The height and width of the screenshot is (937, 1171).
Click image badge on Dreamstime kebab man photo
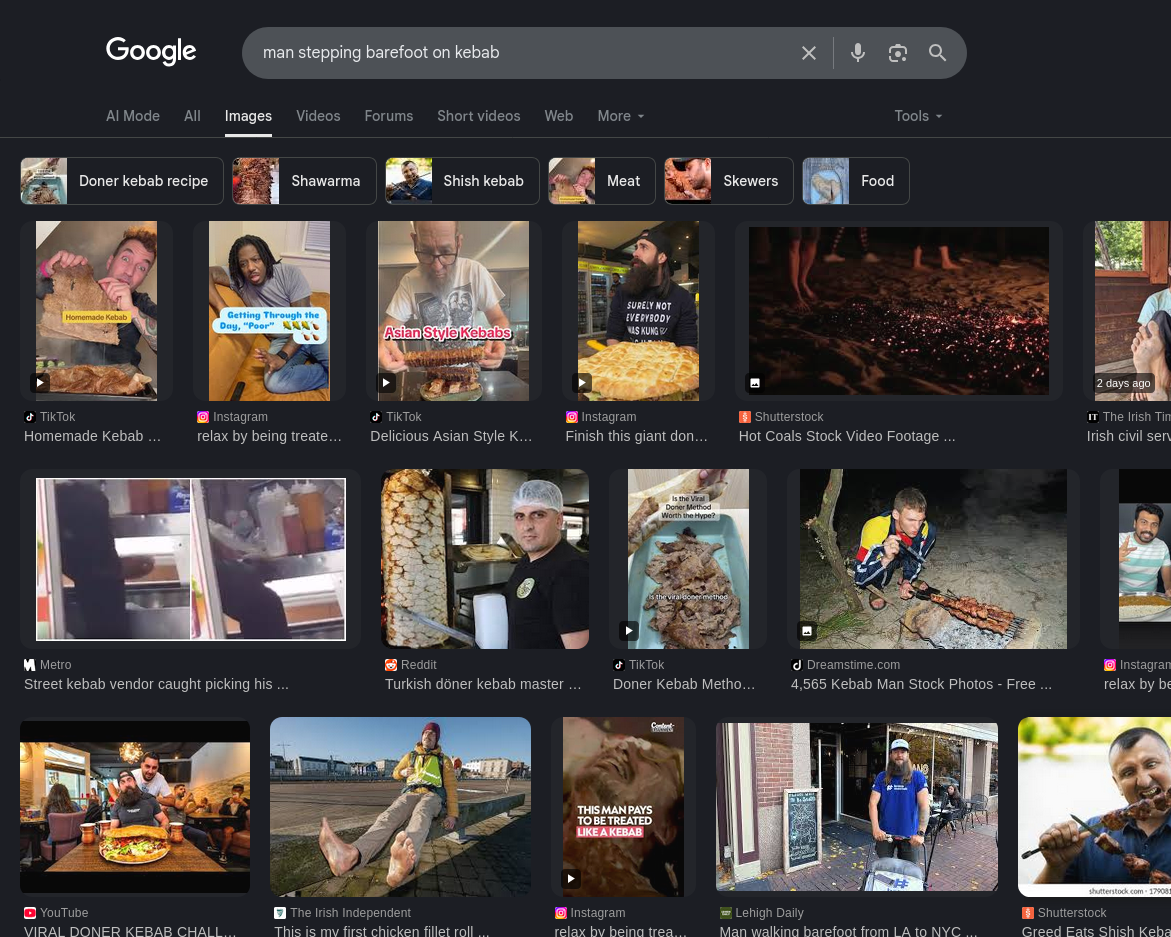click(x=807, y=631)
